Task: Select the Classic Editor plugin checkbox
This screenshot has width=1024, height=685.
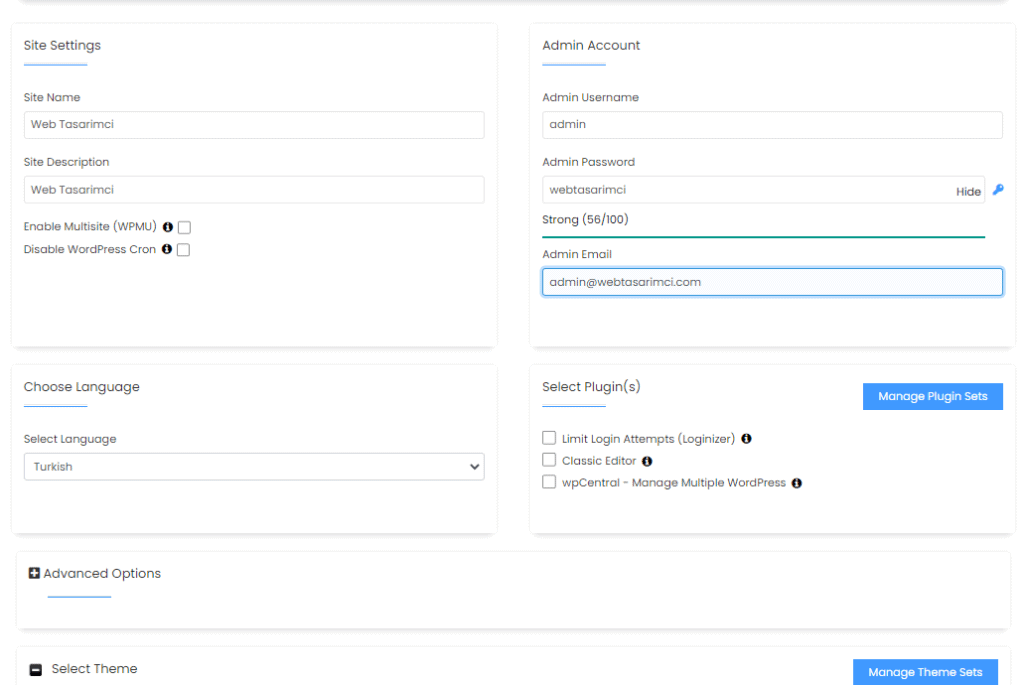Action: point(549,460)
